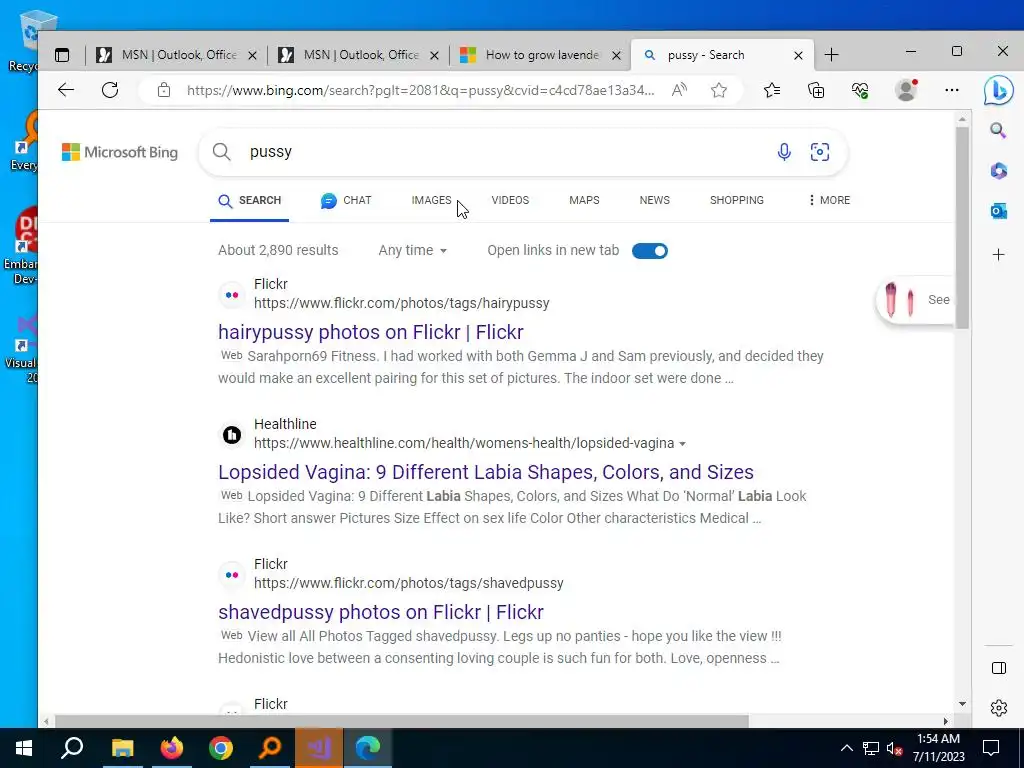
Task: Click the Microsoft Bing logo
Action: 120,152
